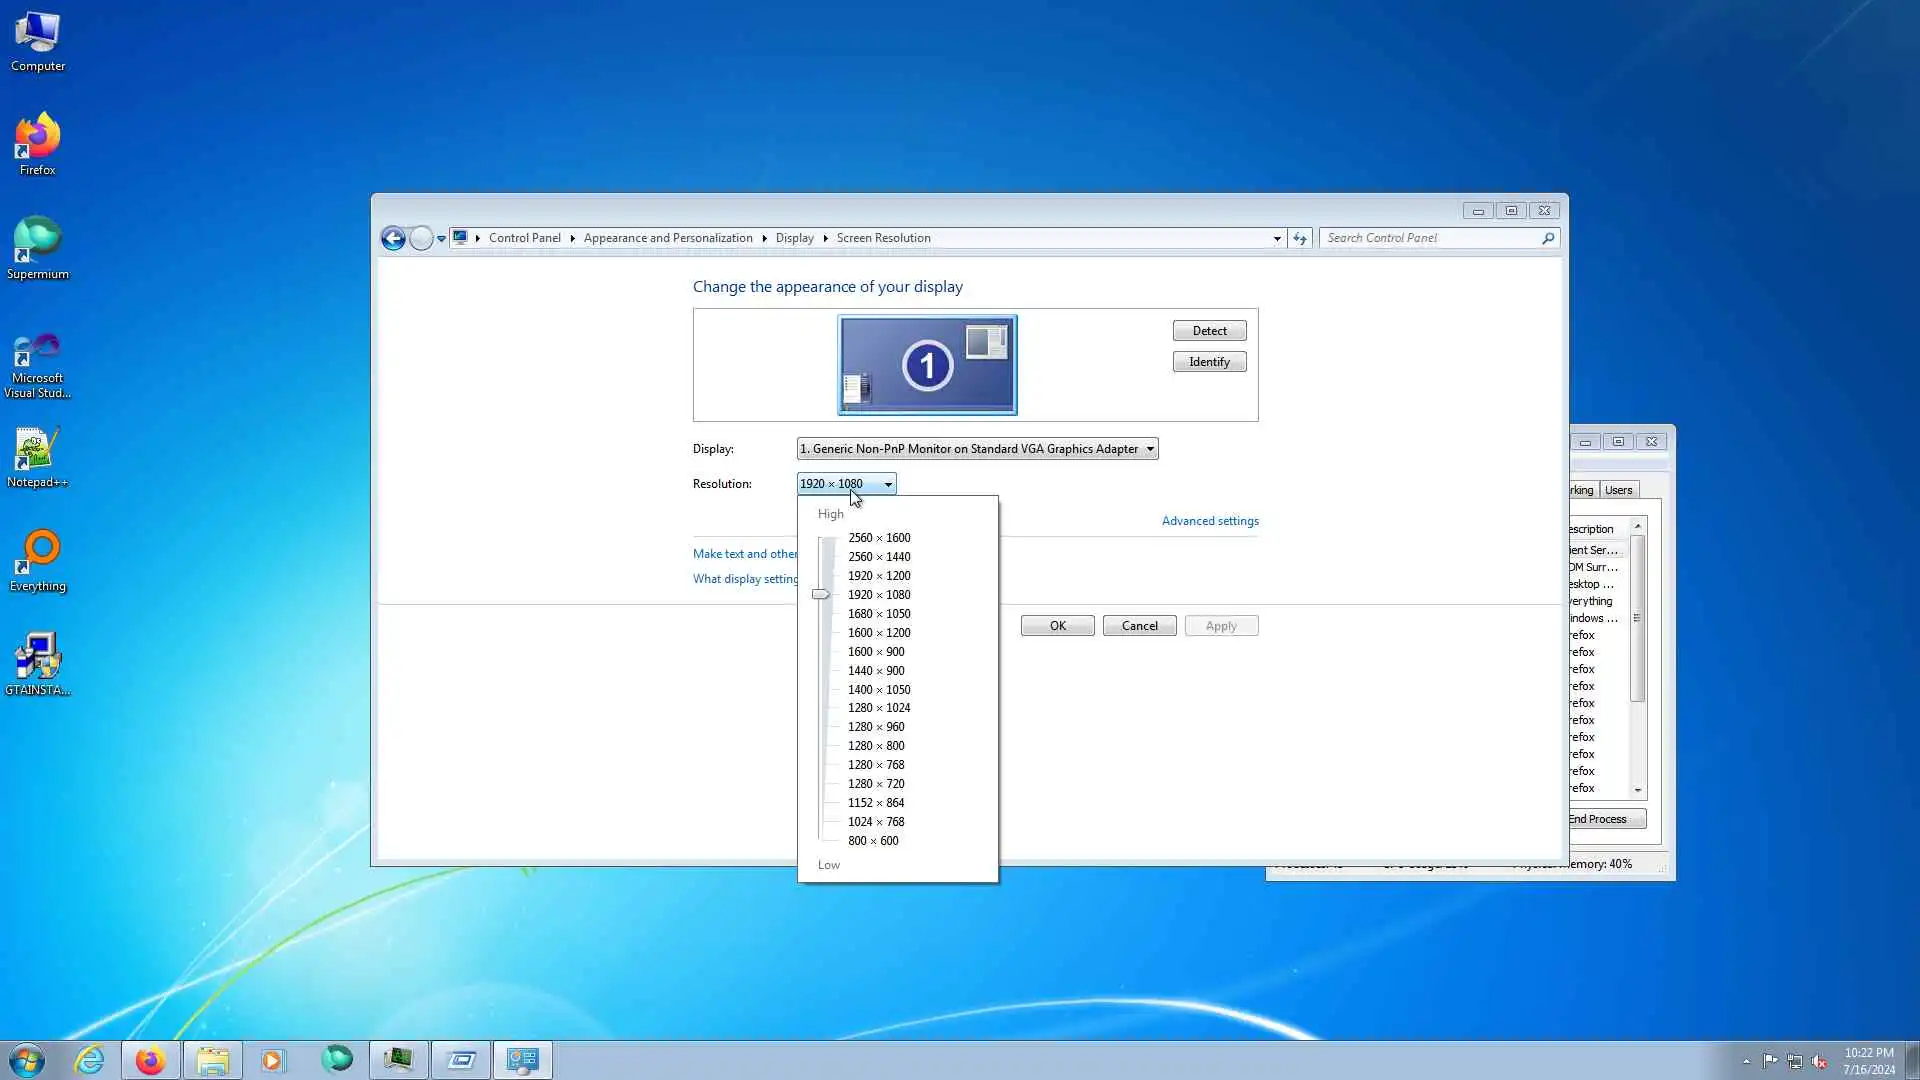Click the volume tray icon
This screenshot has width=1920, height=1080.
point(1819,1061)
